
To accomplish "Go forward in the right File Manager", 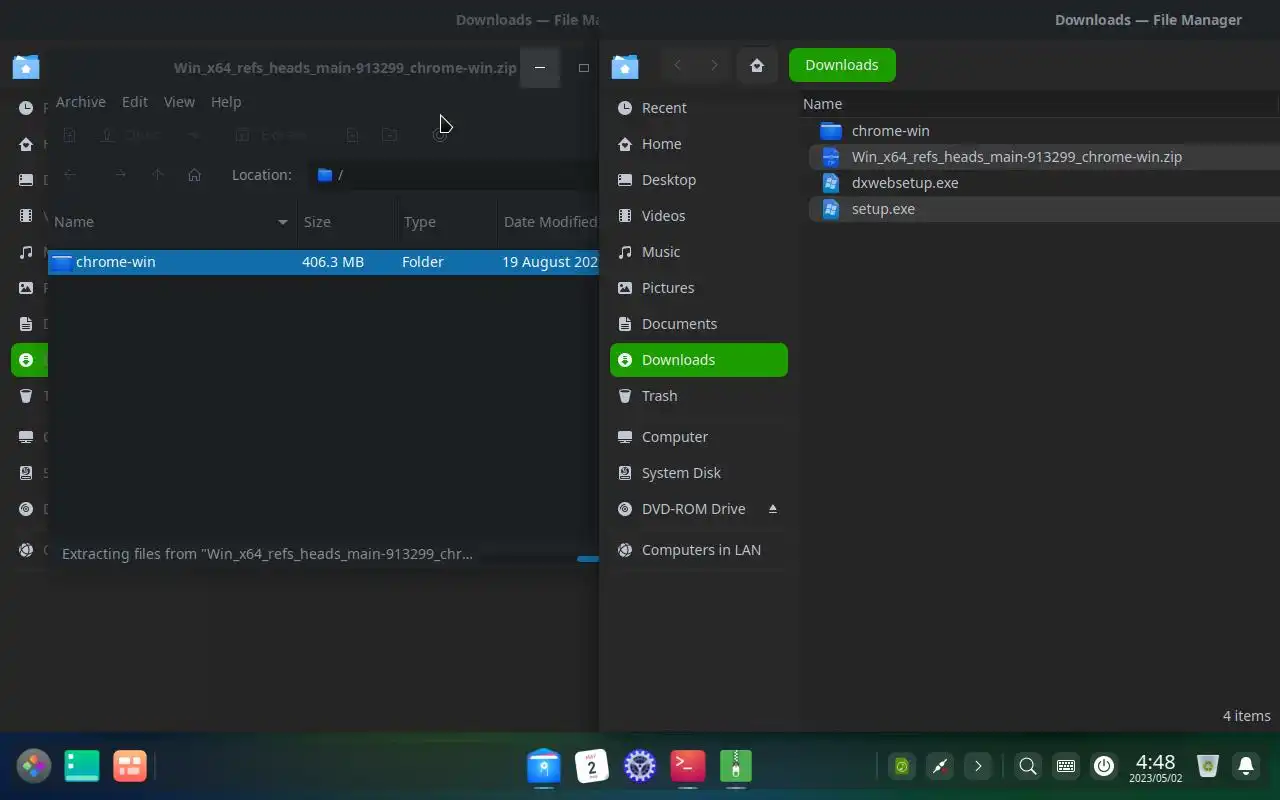I will pyautogui.click(x=714, y=65).
